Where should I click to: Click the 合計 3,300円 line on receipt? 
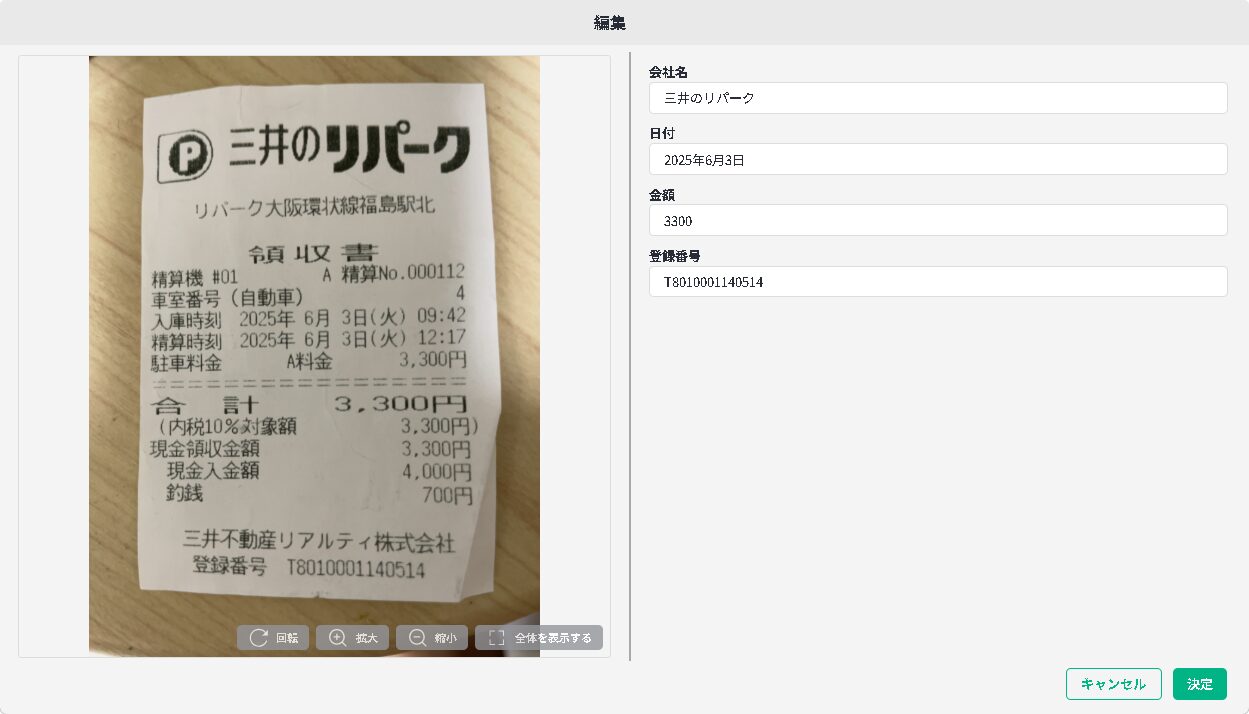coord(310,405)
